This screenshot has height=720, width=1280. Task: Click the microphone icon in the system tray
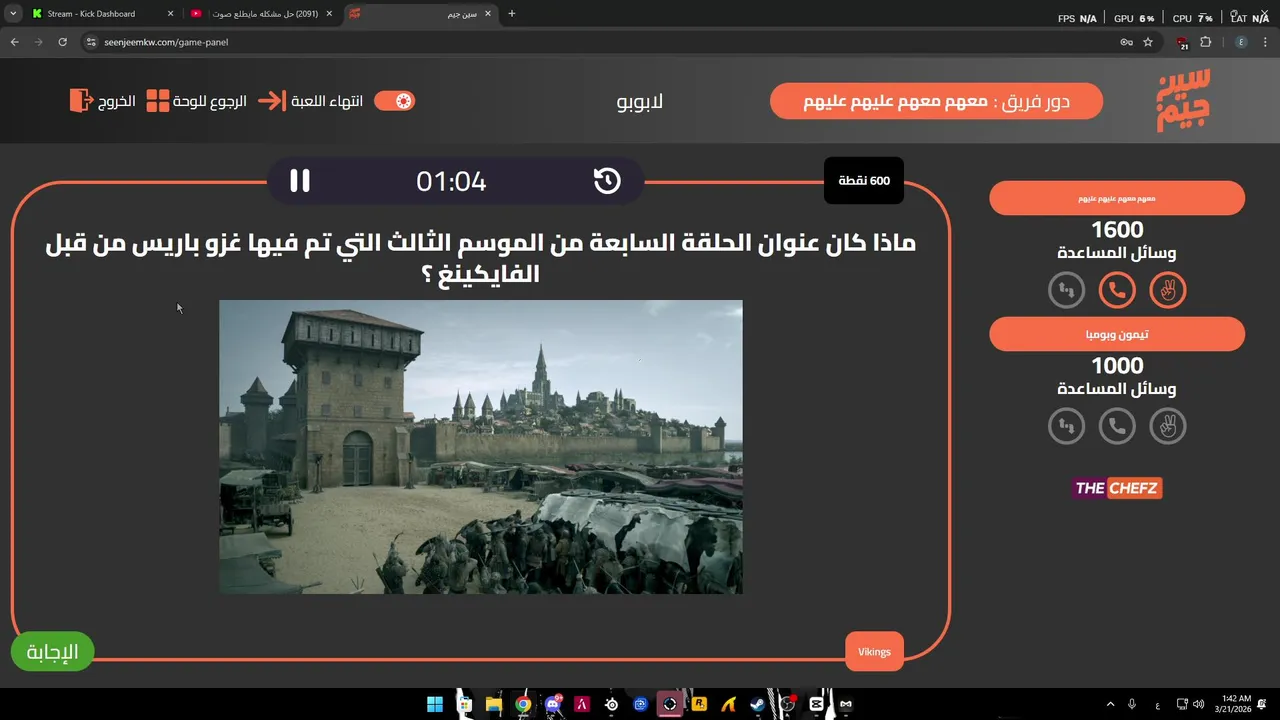click(1132, 704)
